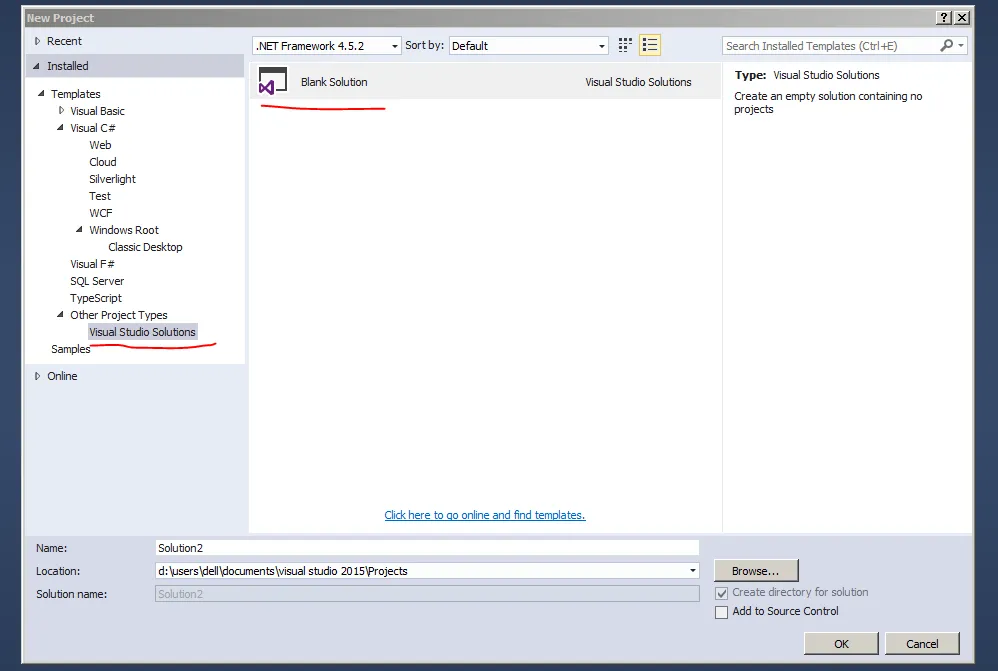This screenshot has width=998, height=671.
Task: Select the Blank Solution template text
Action: [334, 81]
